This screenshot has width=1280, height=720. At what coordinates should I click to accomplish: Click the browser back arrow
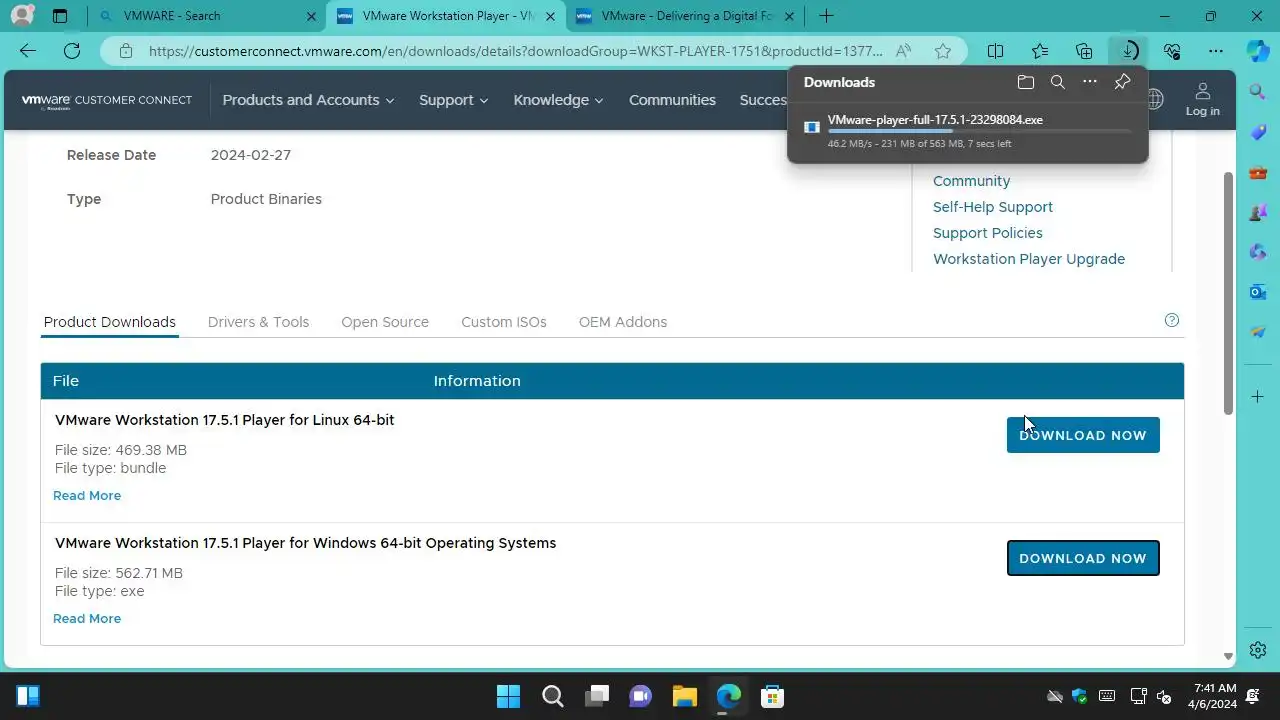[x=28, y=51]
